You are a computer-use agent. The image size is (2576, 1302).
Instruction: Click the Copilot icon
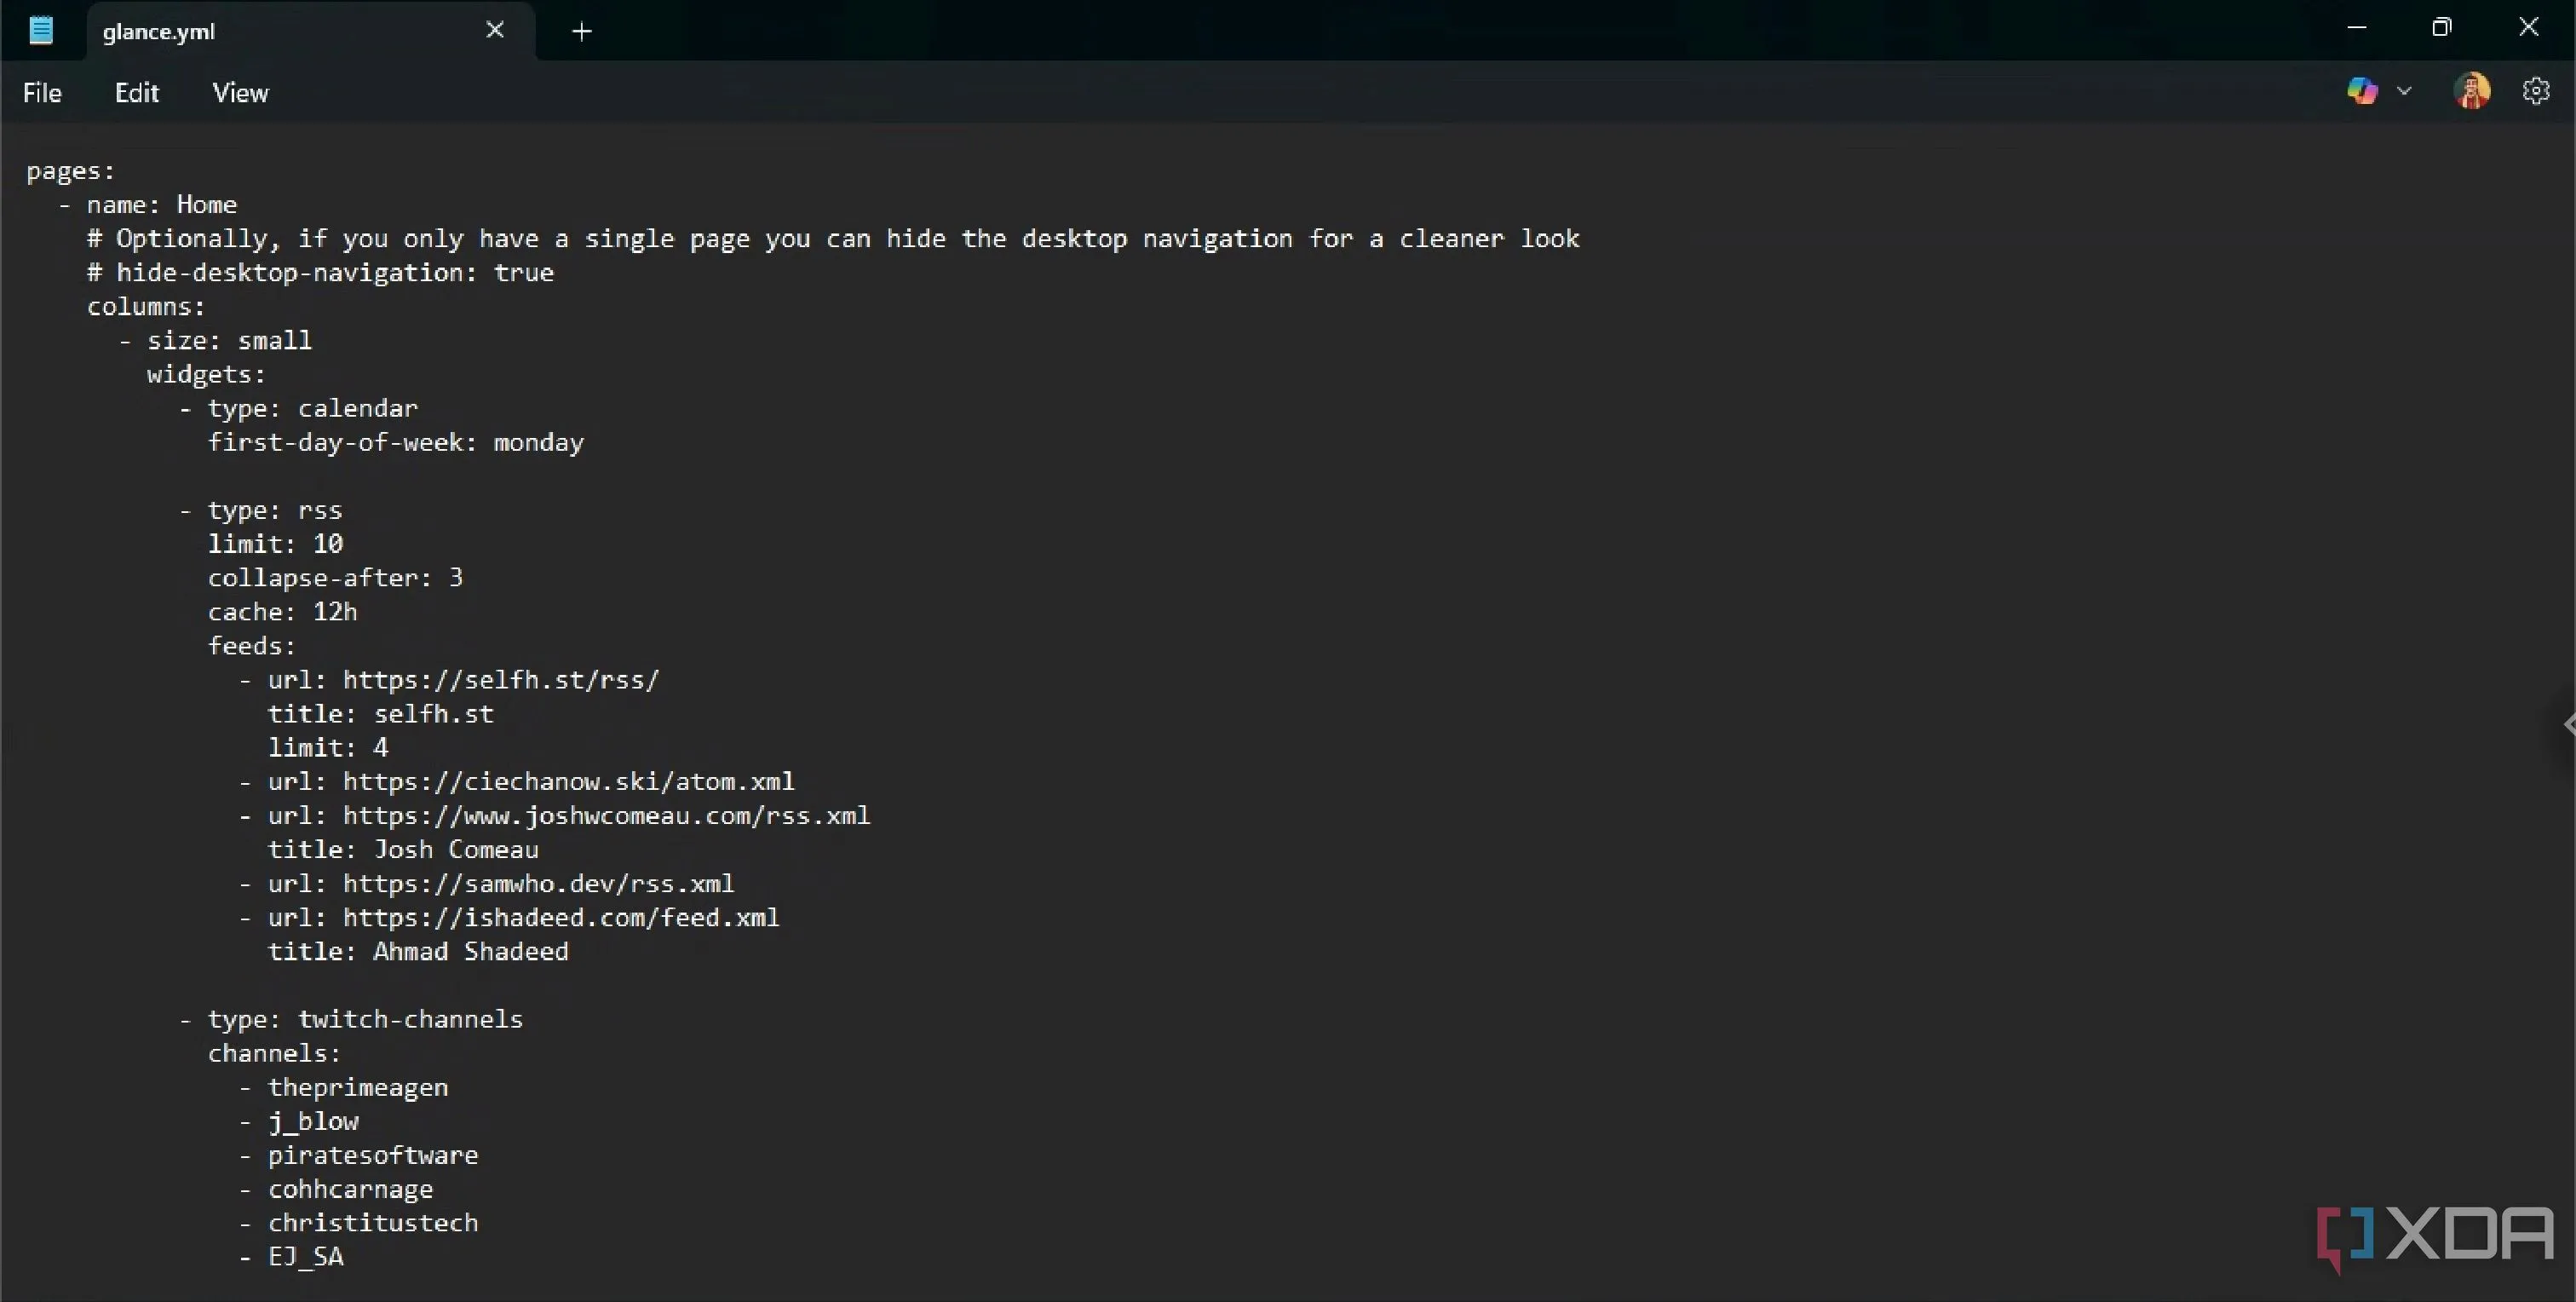[2361, 91]
